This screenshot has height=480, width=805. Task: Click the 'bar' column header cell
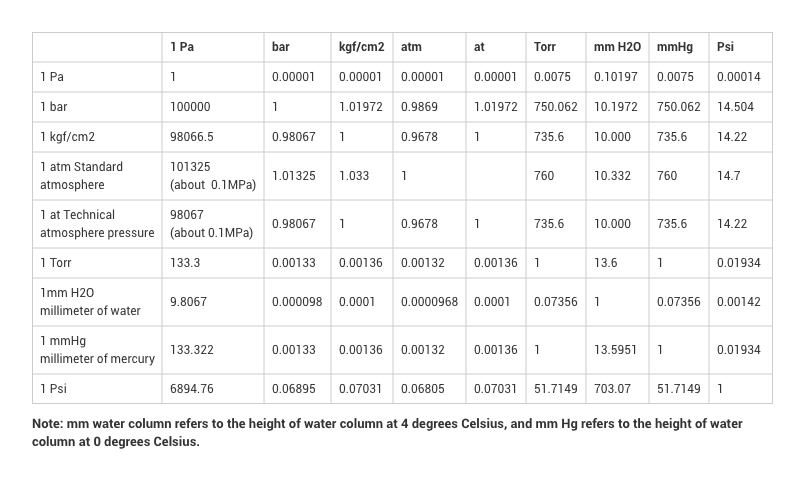281,47
